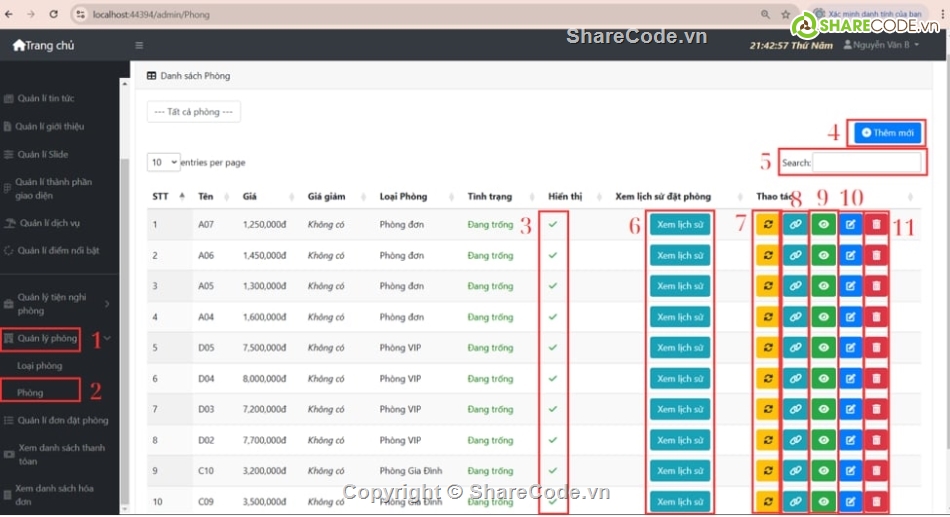Toggle the display checkmark for room A06
The width and height of the screenshot is (950, 517).
pyautogui.click(x=553, y=255)
